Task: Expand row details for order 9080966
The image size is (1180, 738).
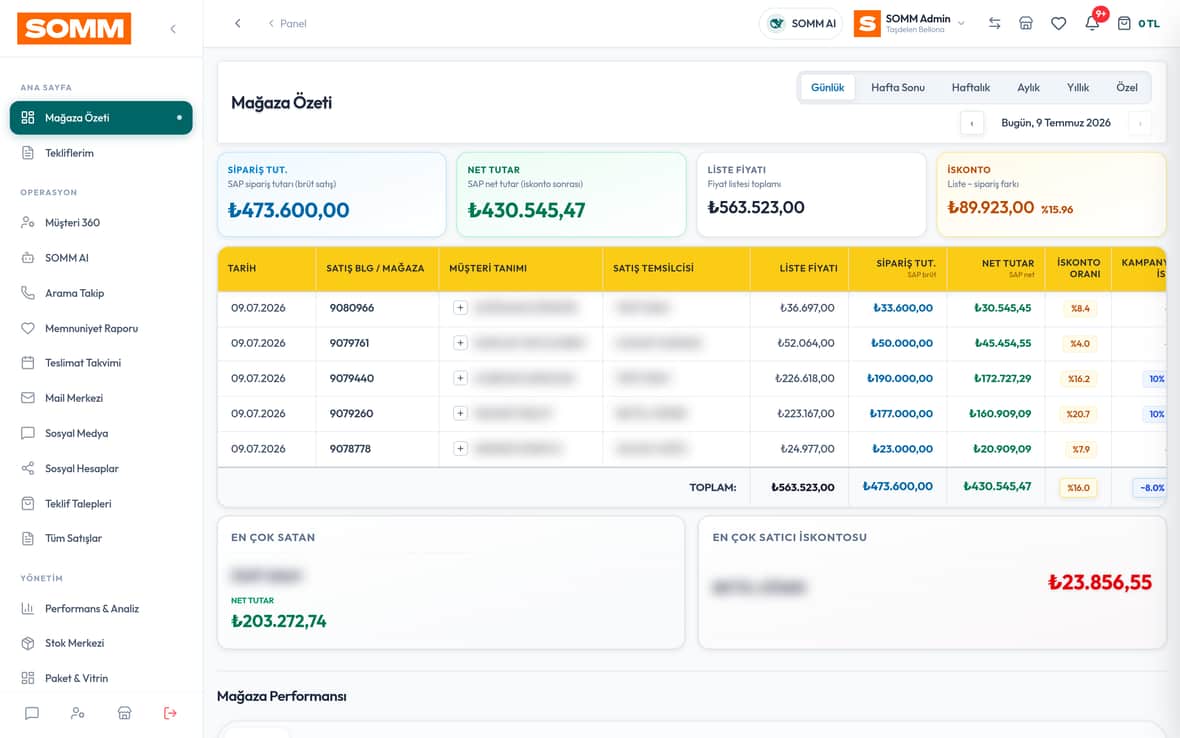Action: point(460,308)
